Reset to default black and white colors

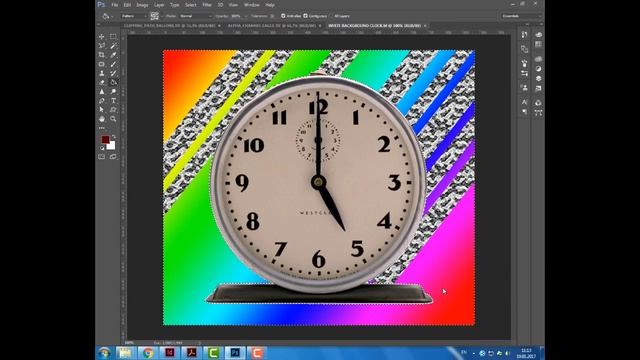pos(102,148)
